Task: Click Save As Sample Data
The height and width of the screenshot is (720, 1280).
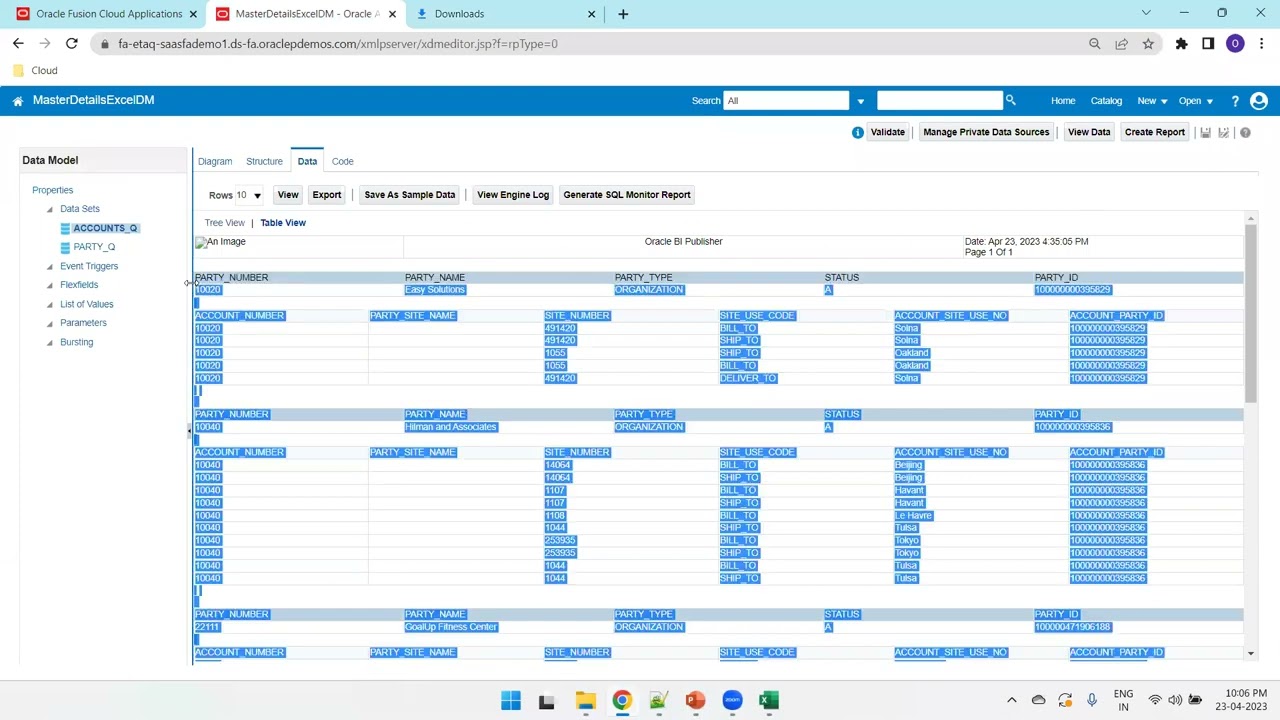Action: [410, 195]
